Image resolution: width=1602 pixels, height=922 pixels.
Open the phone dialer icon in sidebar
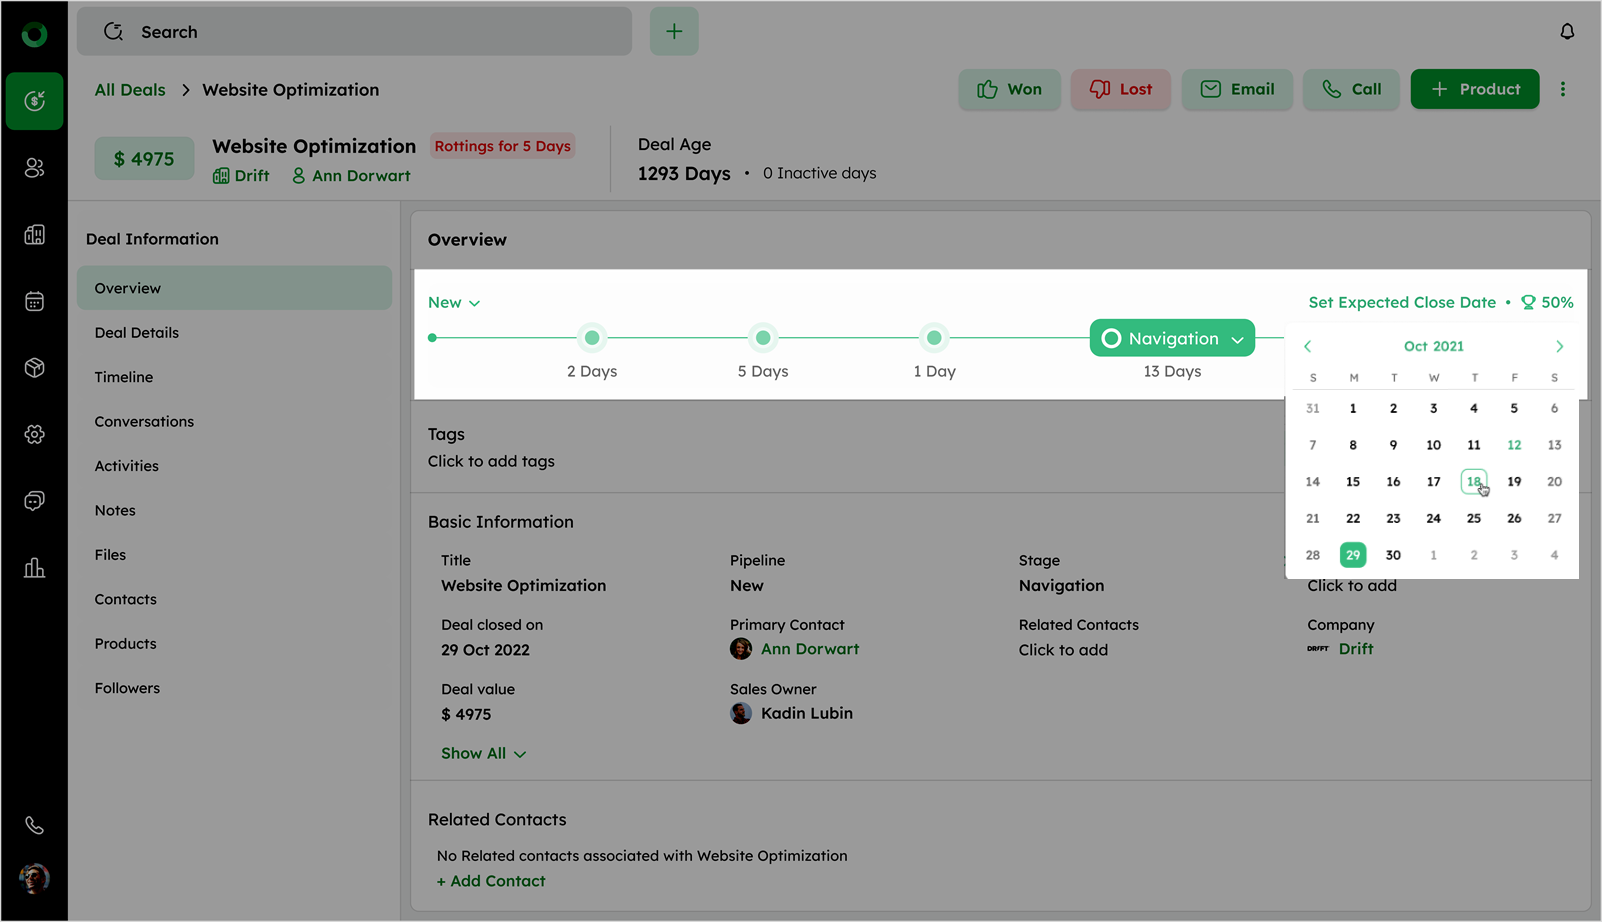click(x=34, y=825)
